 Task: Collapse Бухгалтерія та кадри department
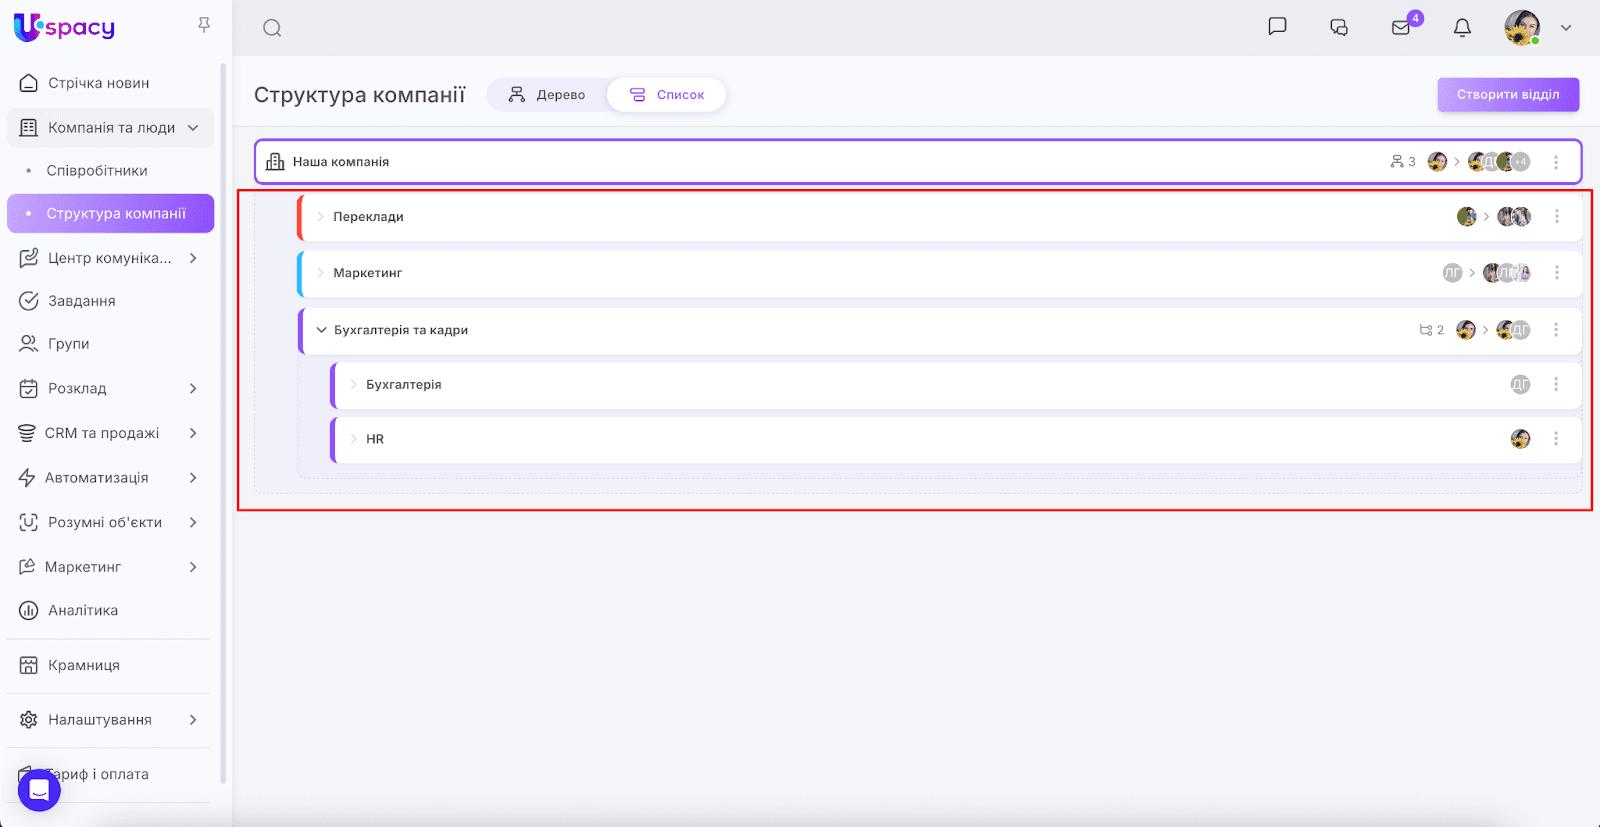(x=322, y=330)
